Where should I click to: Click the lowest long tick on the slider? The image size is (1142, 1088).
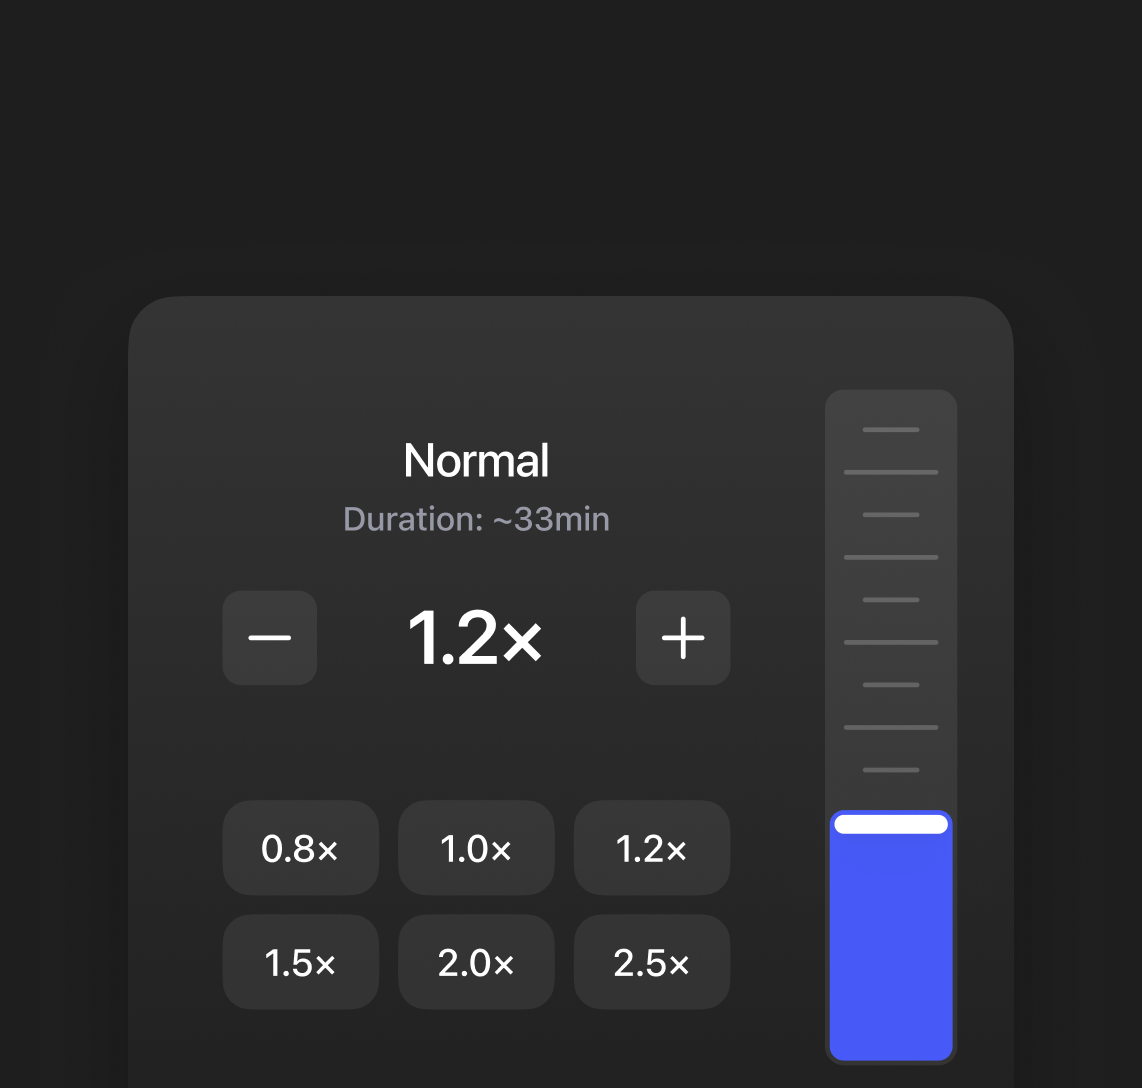(891, 727)
